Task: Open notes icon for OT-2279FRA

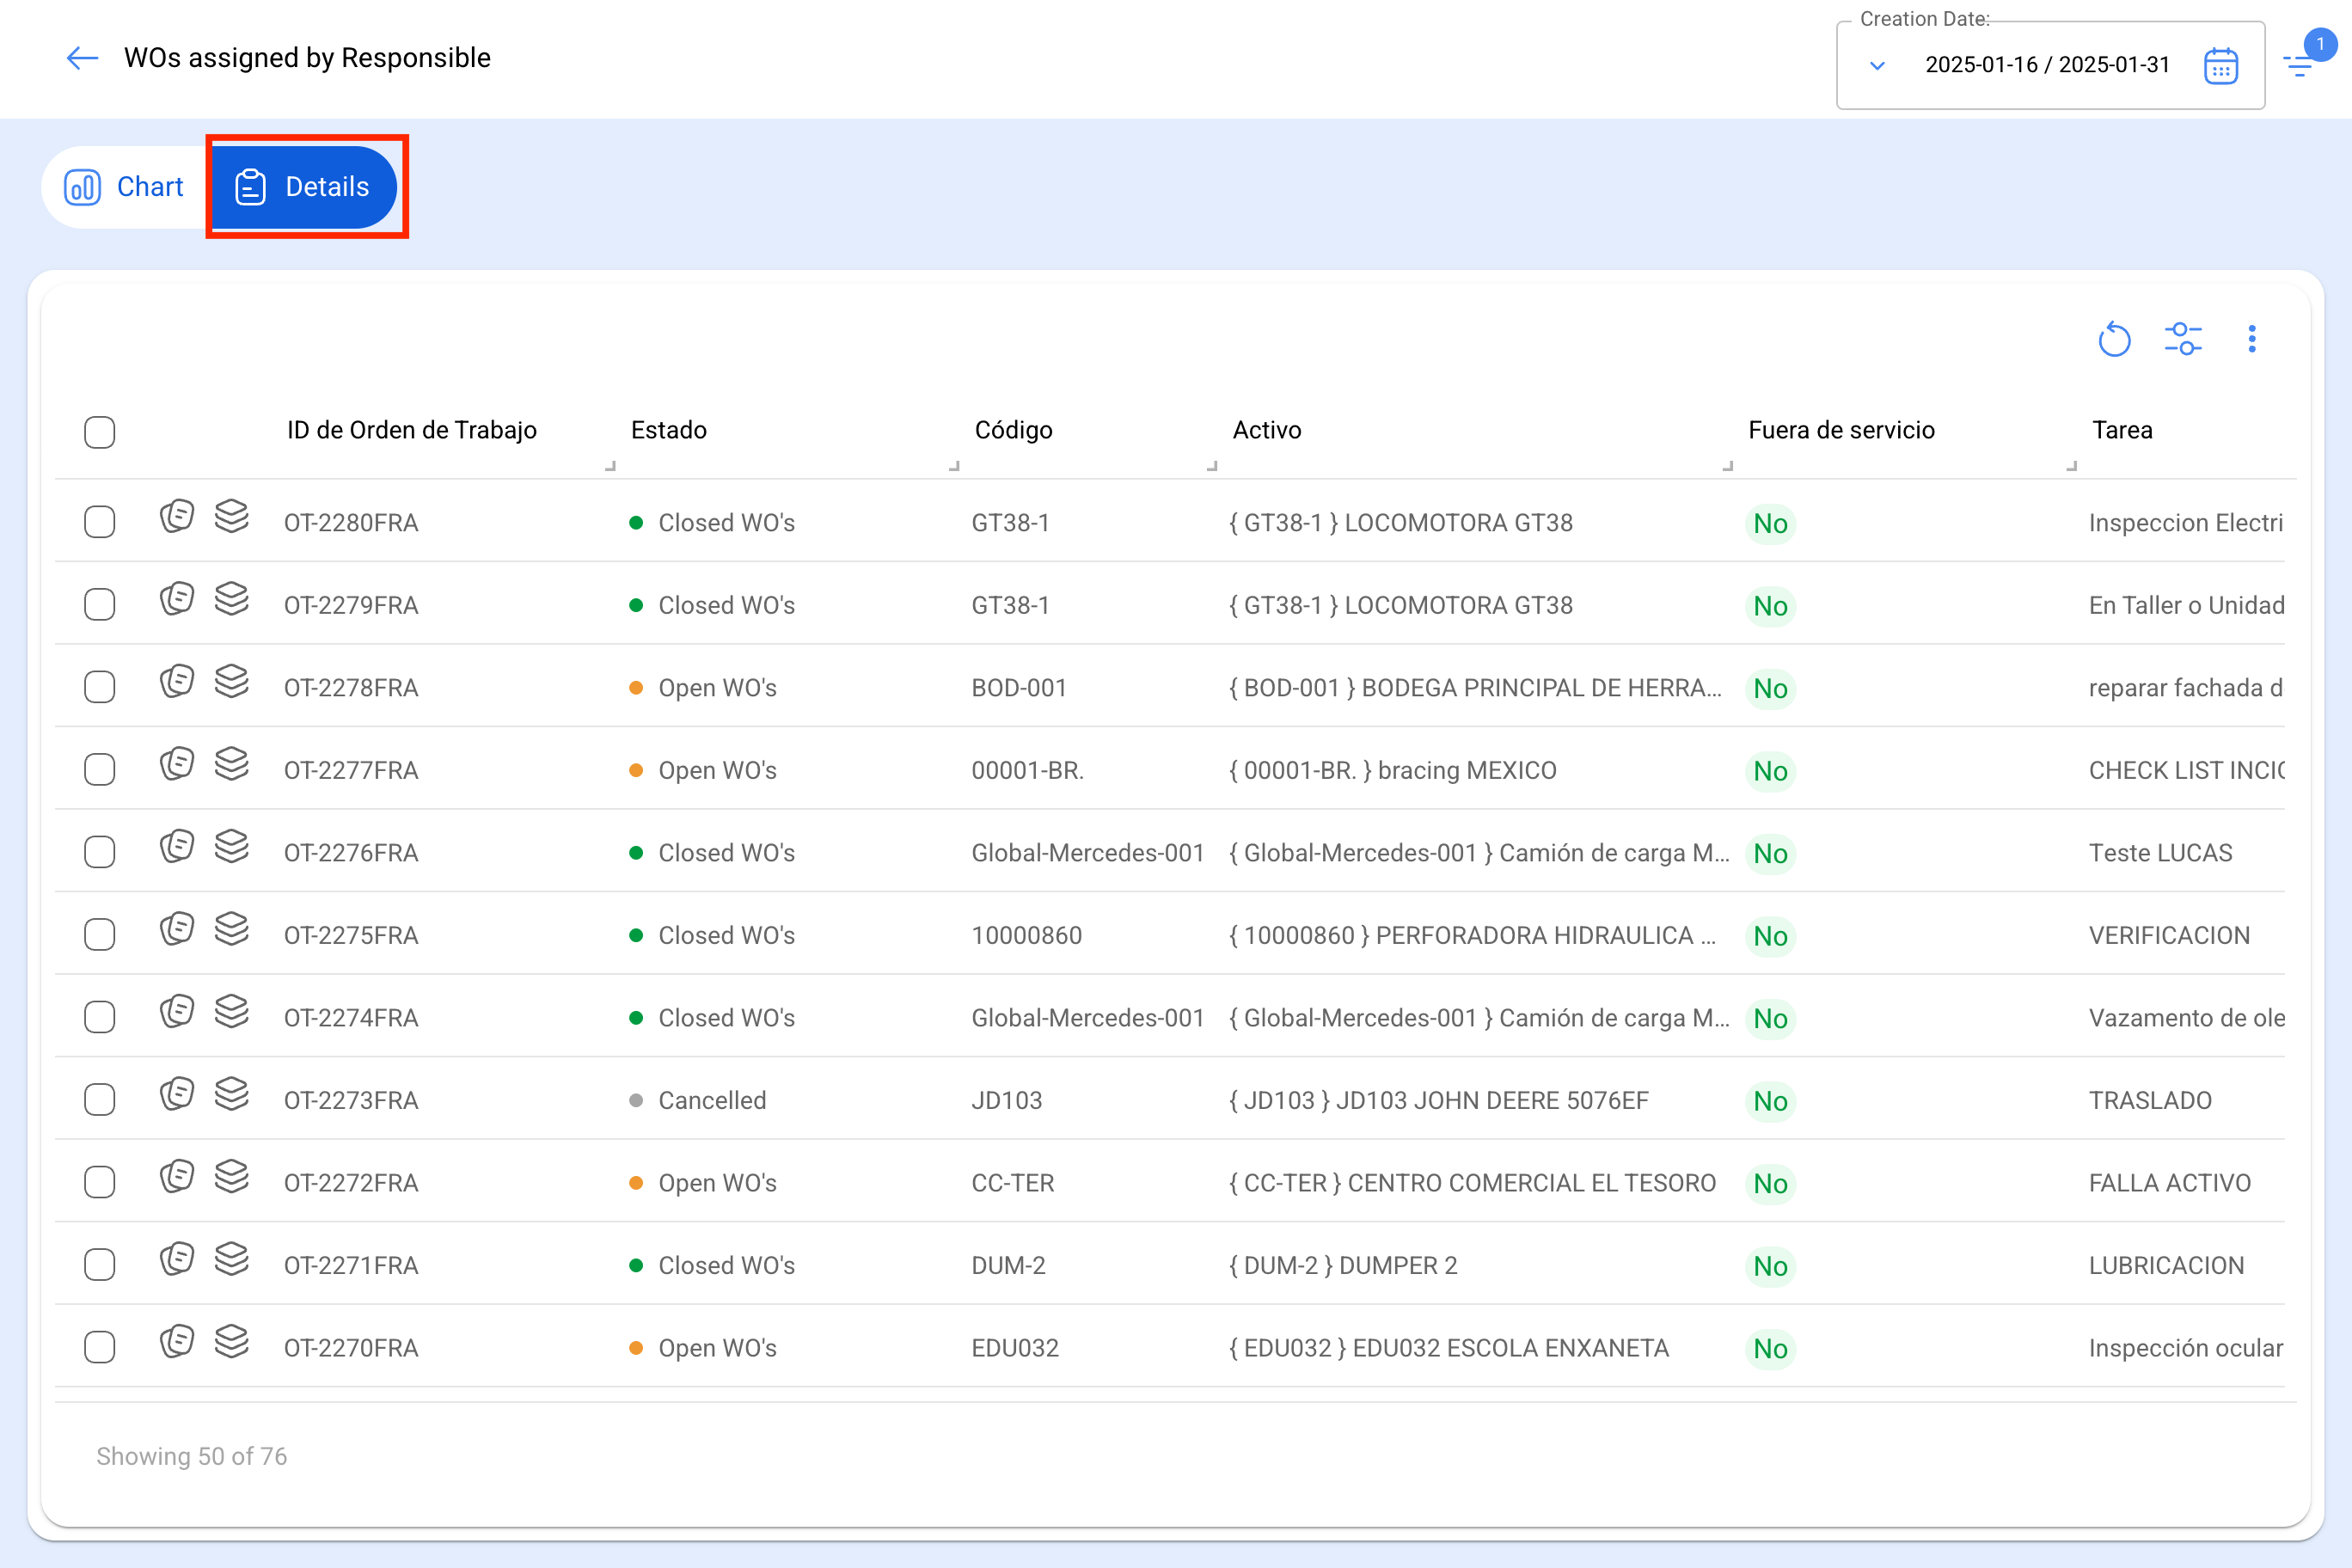Action: 177,599
